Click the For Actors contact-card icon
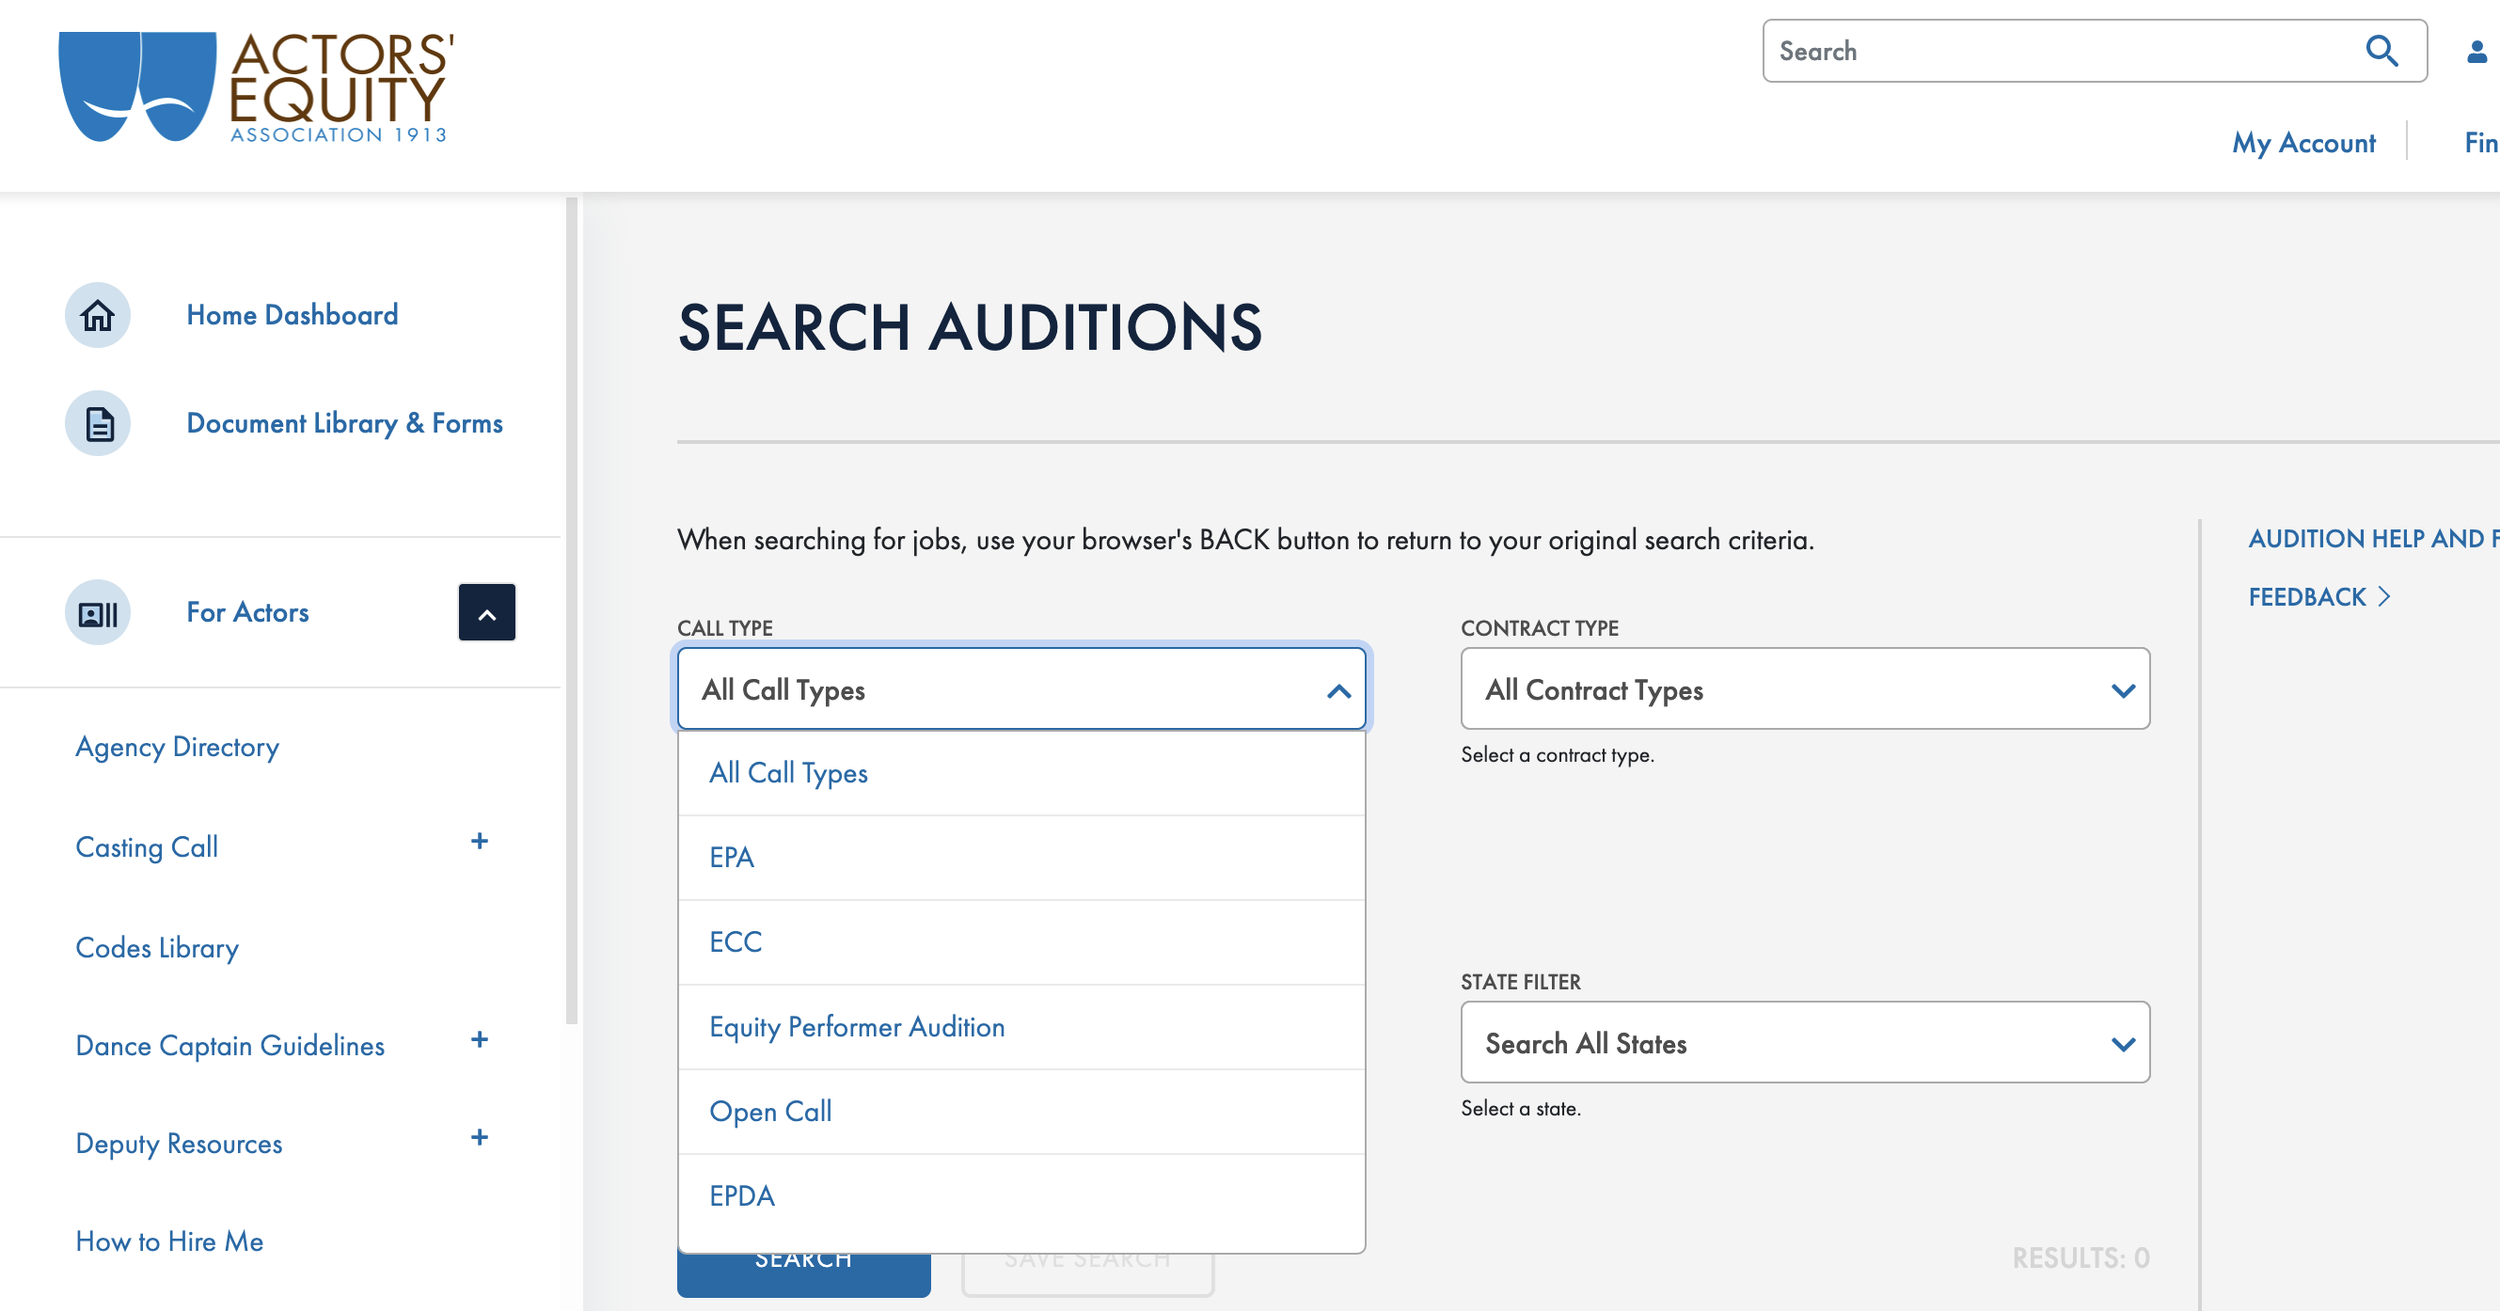Image resolution: width=2500 pixels, height=1311 pixels. pyautogui.click(x=97, y=612)
